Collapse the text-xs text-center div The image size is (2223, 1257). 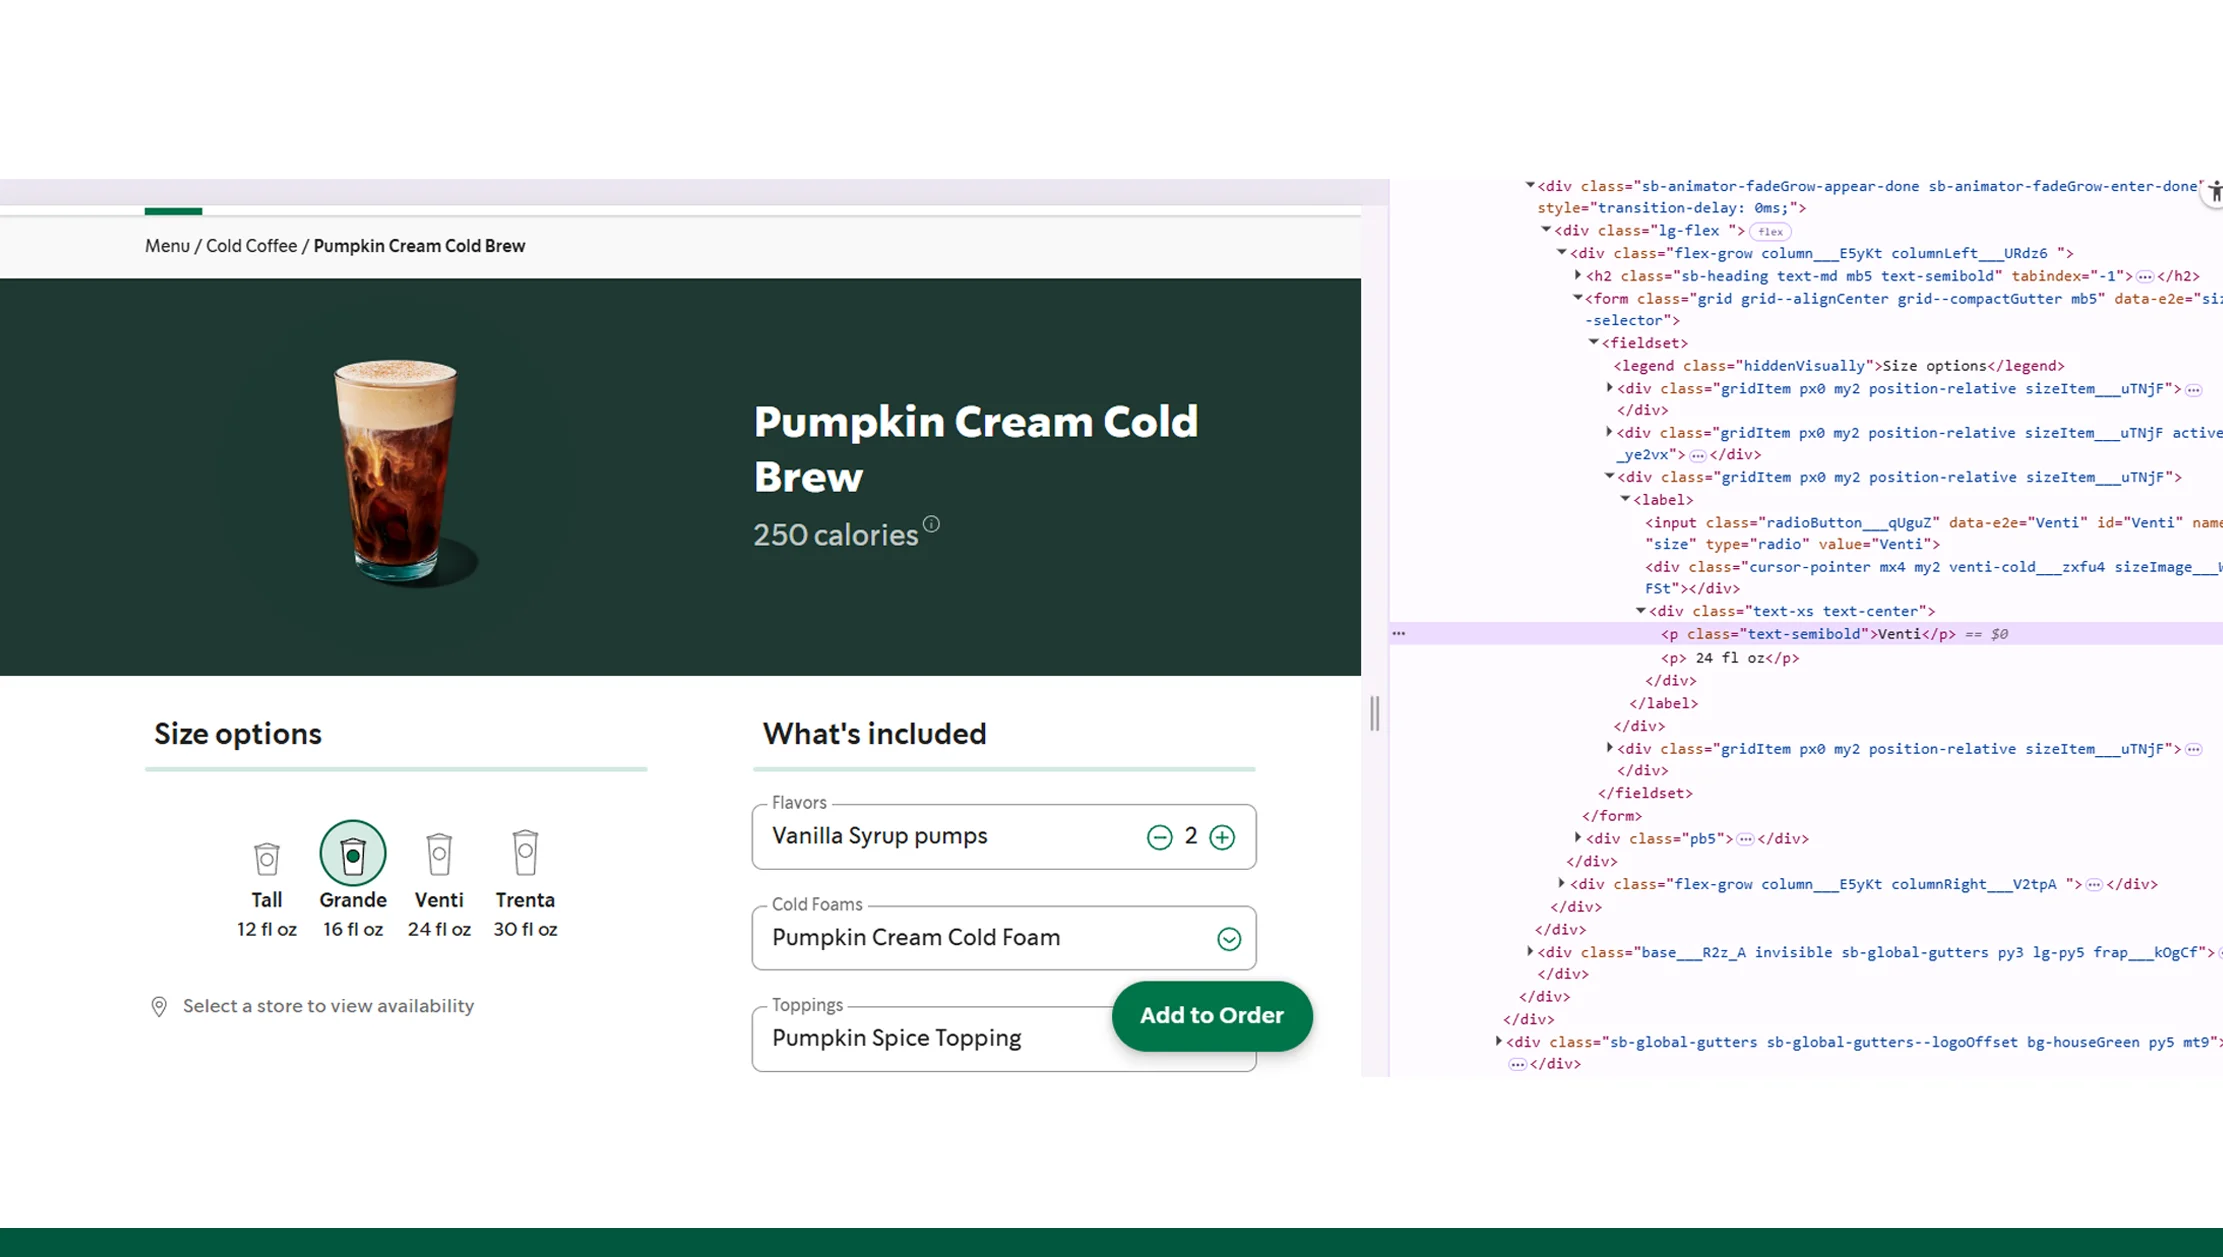1642,611
